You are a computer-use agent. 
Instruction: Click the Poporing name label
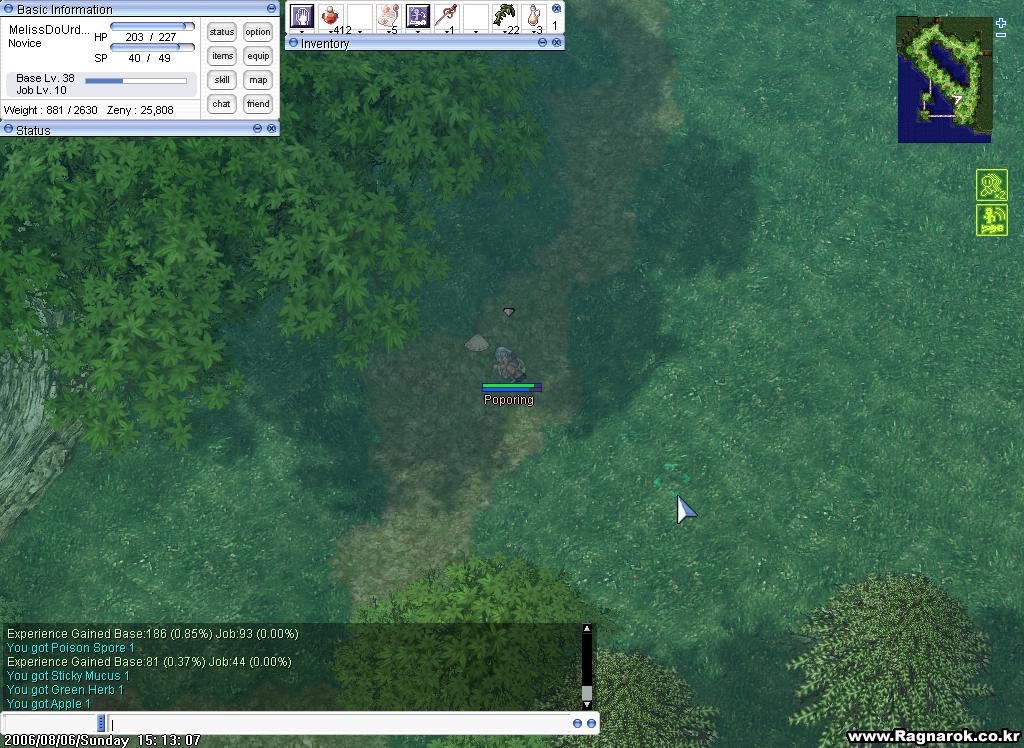pyautogui.click(x=509, y=400)
